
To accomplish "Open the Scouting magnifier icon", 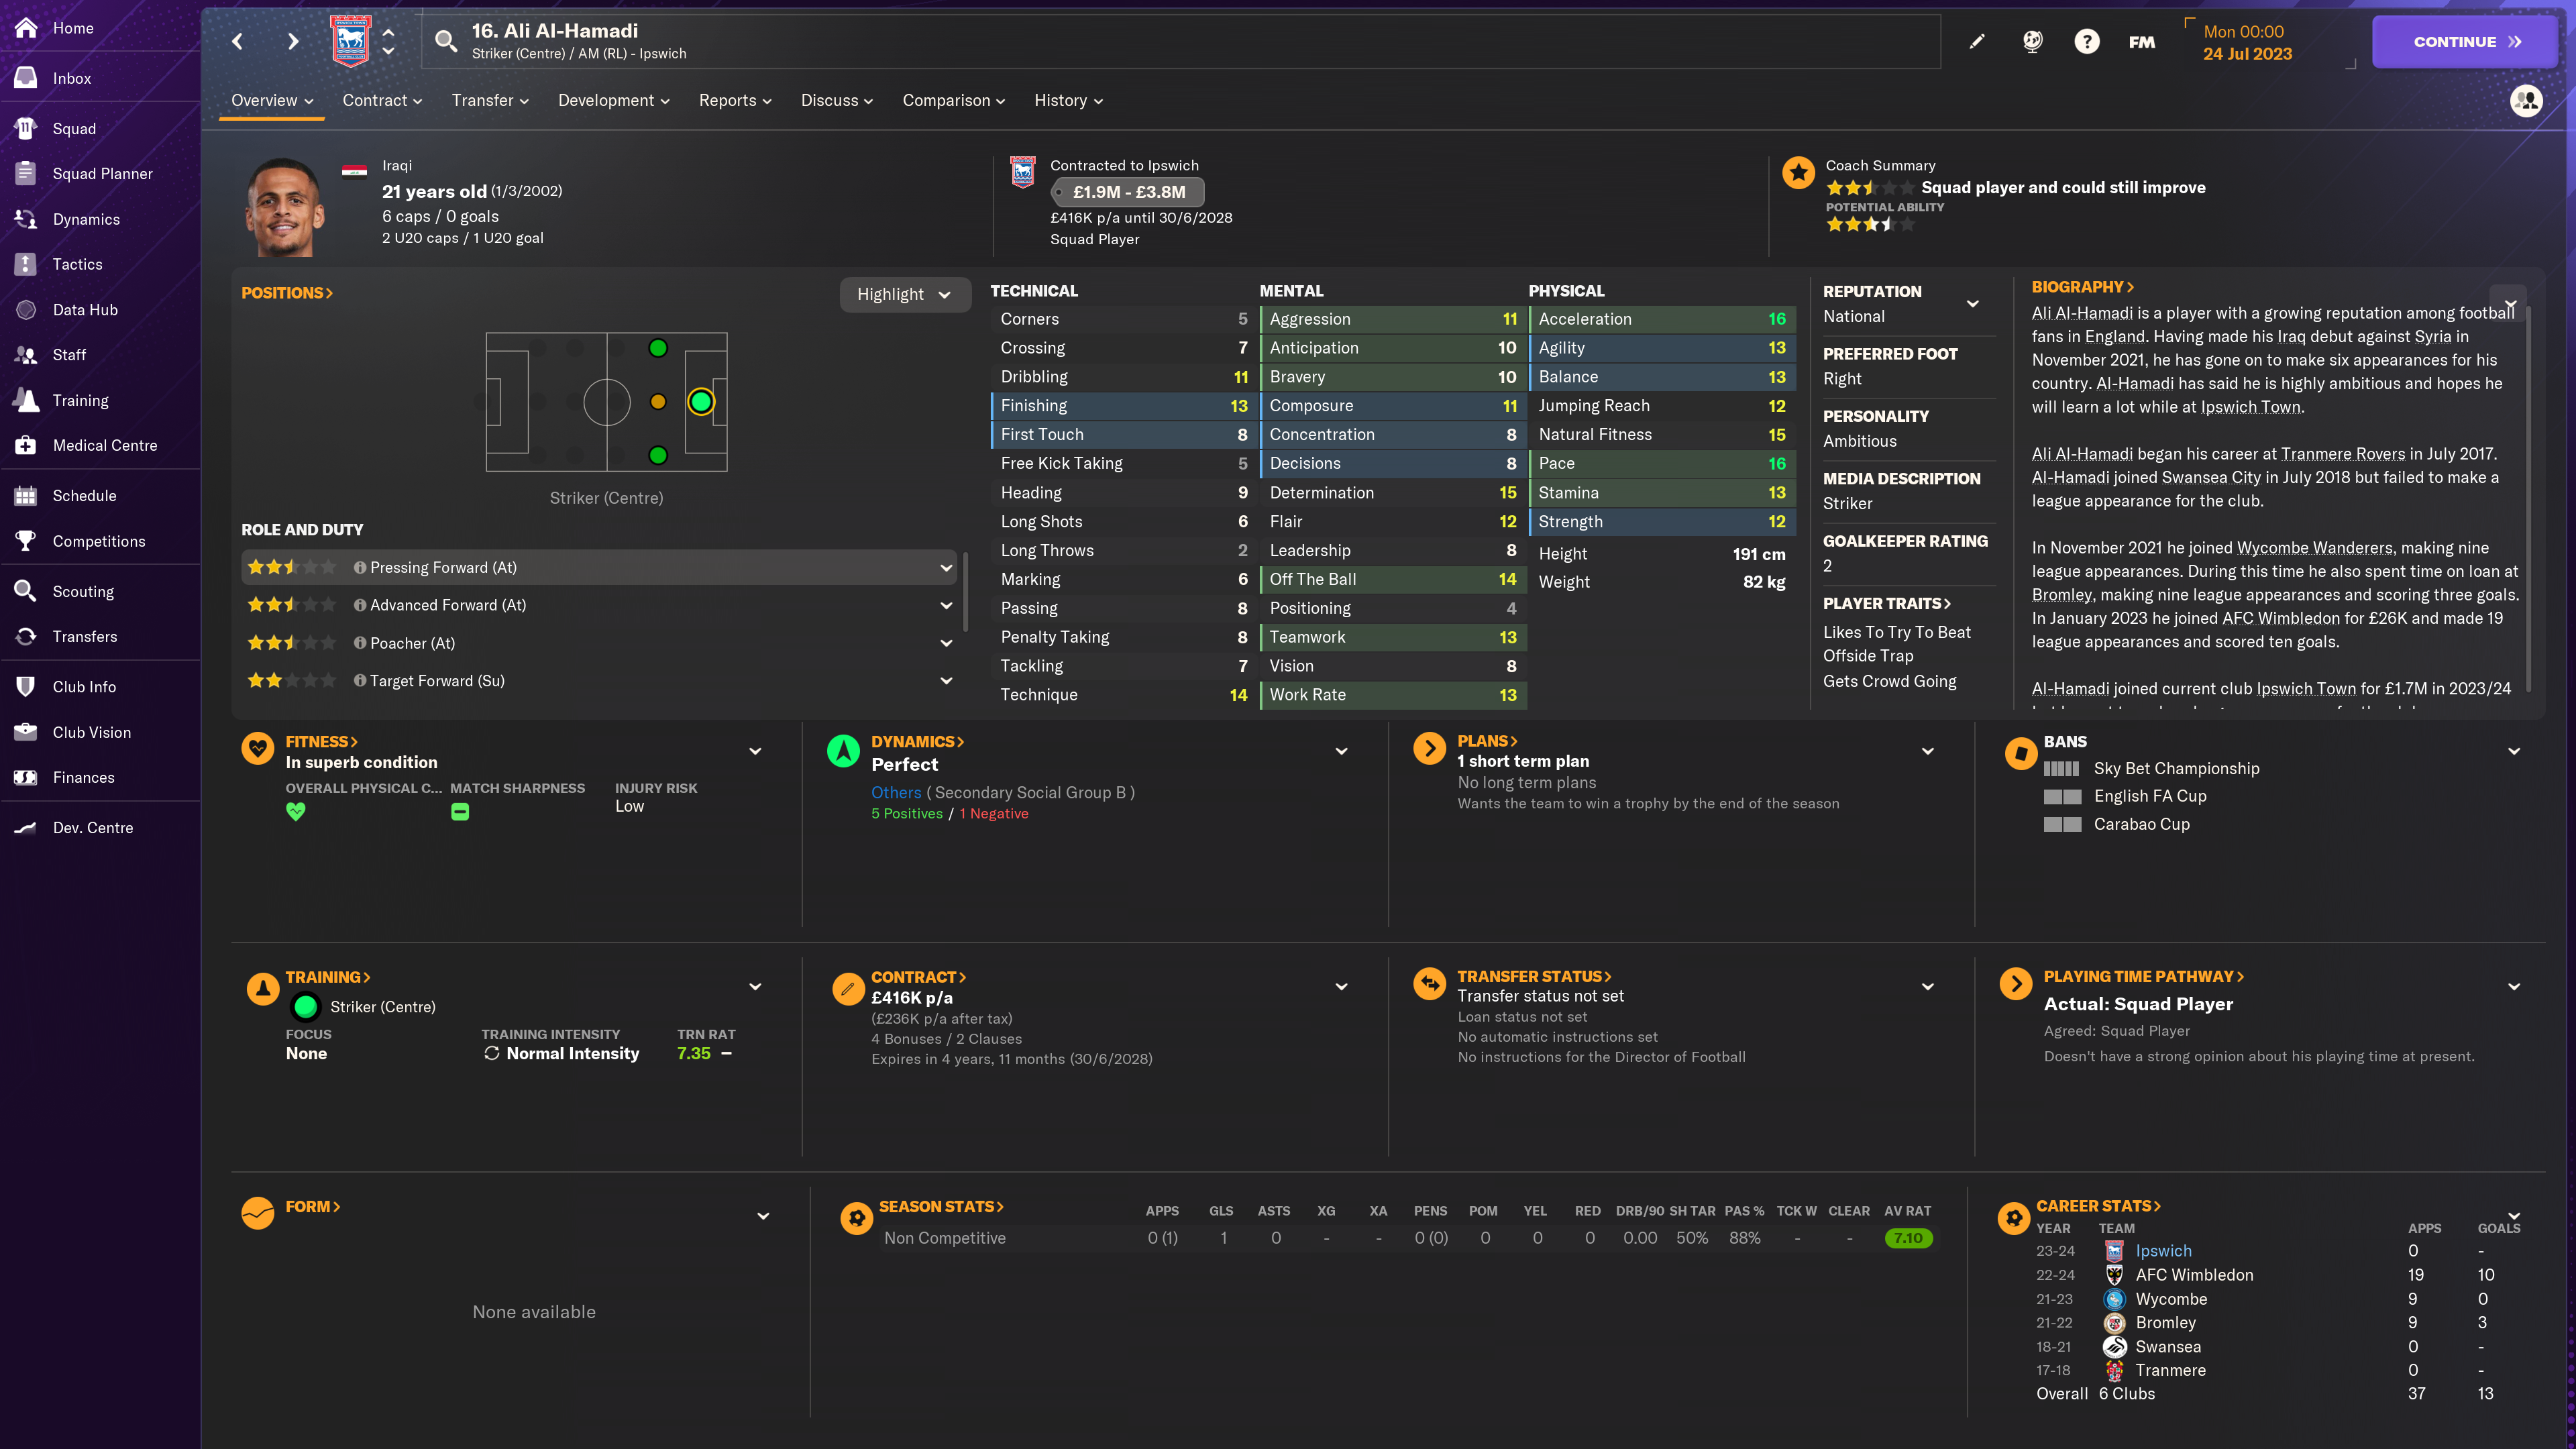I will pos(26,591).
